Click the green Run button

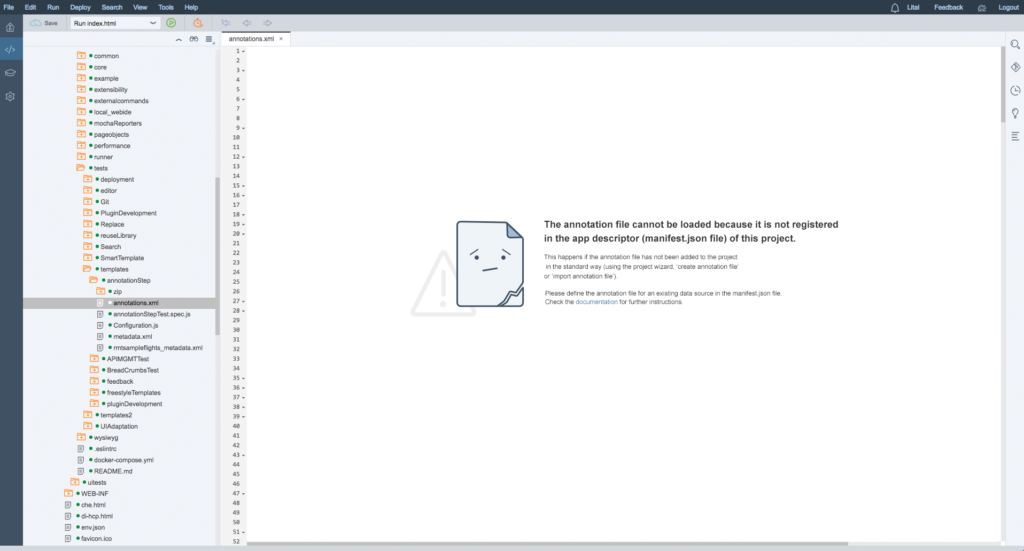(171, 23)
